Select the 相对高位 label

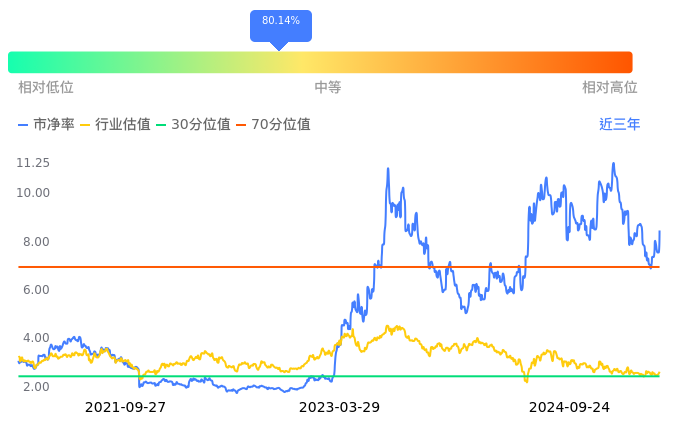610,88
